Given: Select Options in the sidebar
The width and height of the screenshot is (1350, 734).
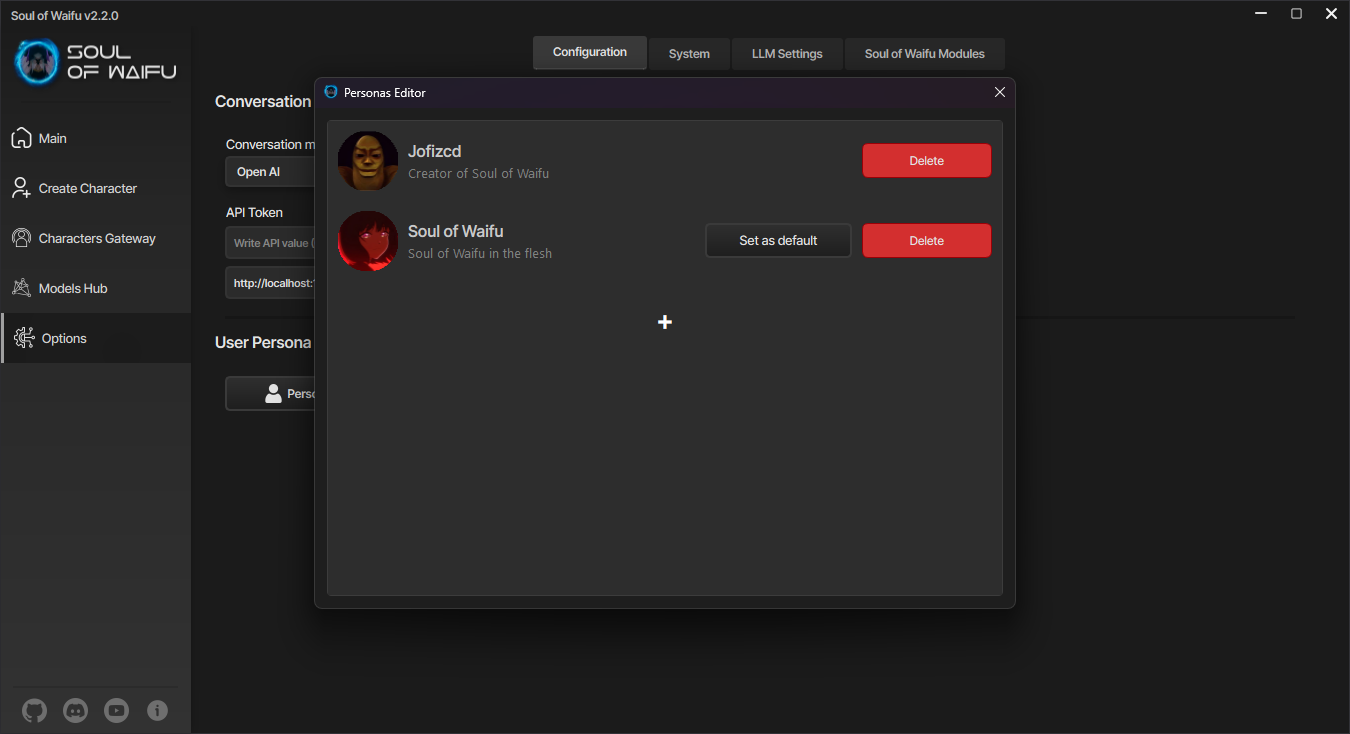Looking at the screenshot, I should [96, 338].
